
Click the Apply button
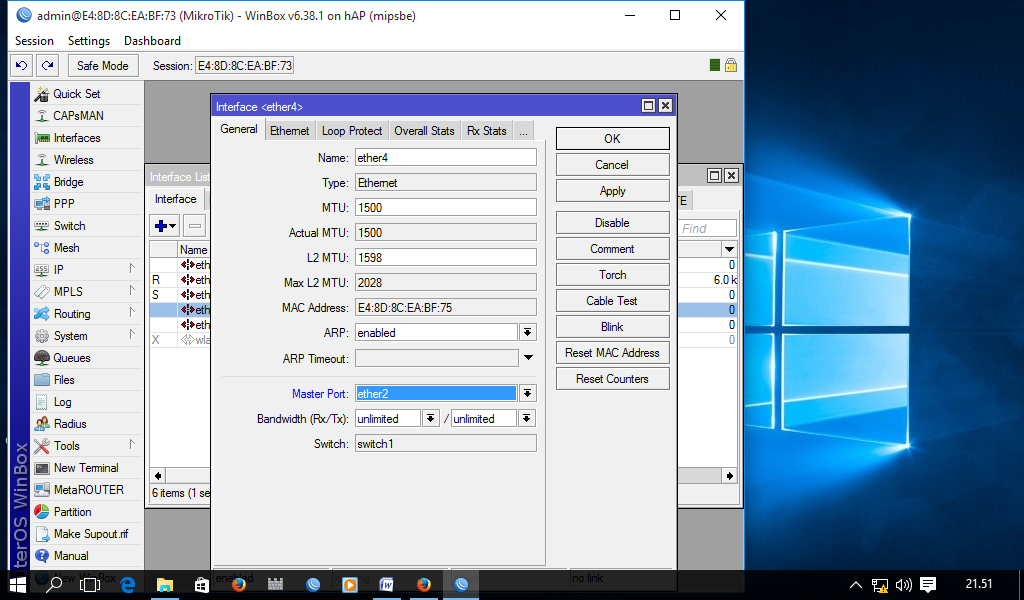[x=613, y=191]
